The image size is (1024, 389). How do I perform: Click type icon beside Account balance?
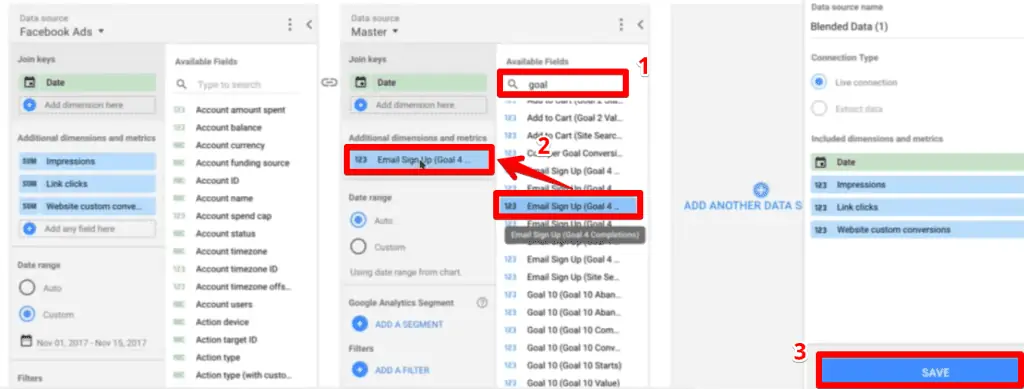(x=179, y=127)
